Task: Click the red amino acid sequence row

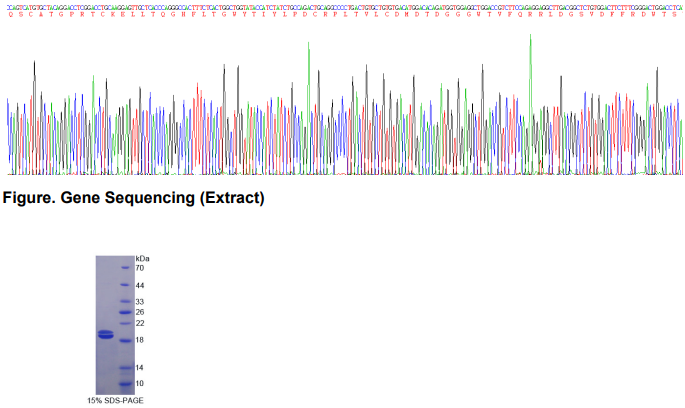Action: [x=345, y=14]
